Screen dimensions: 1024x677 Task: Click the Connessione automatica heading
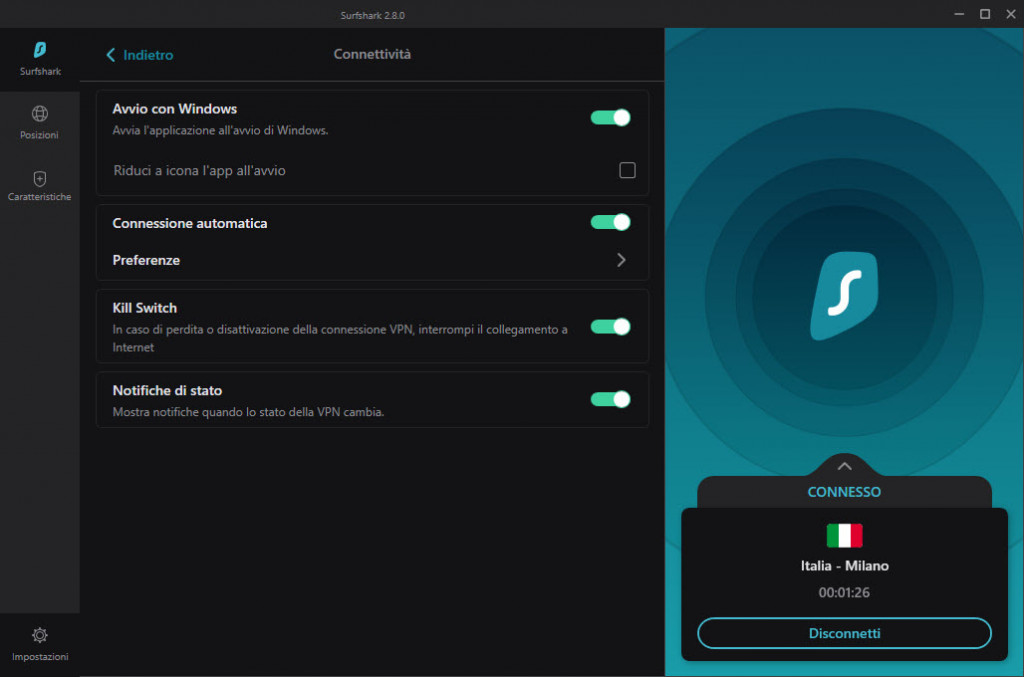tap(190, 223)
